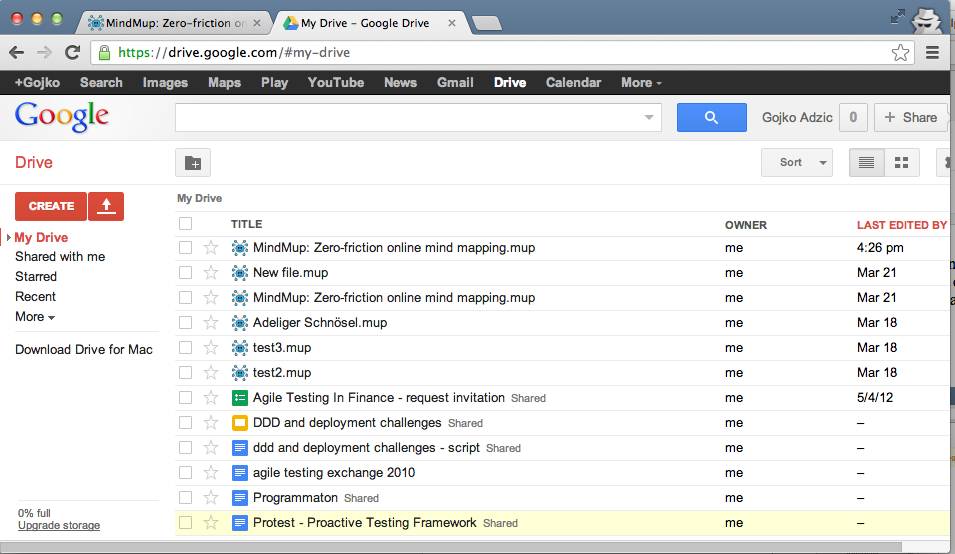Switch to the MindMup browser tab
Viewport: 955px width, 554px height.
pyautogui.click(x=174, y=23)
